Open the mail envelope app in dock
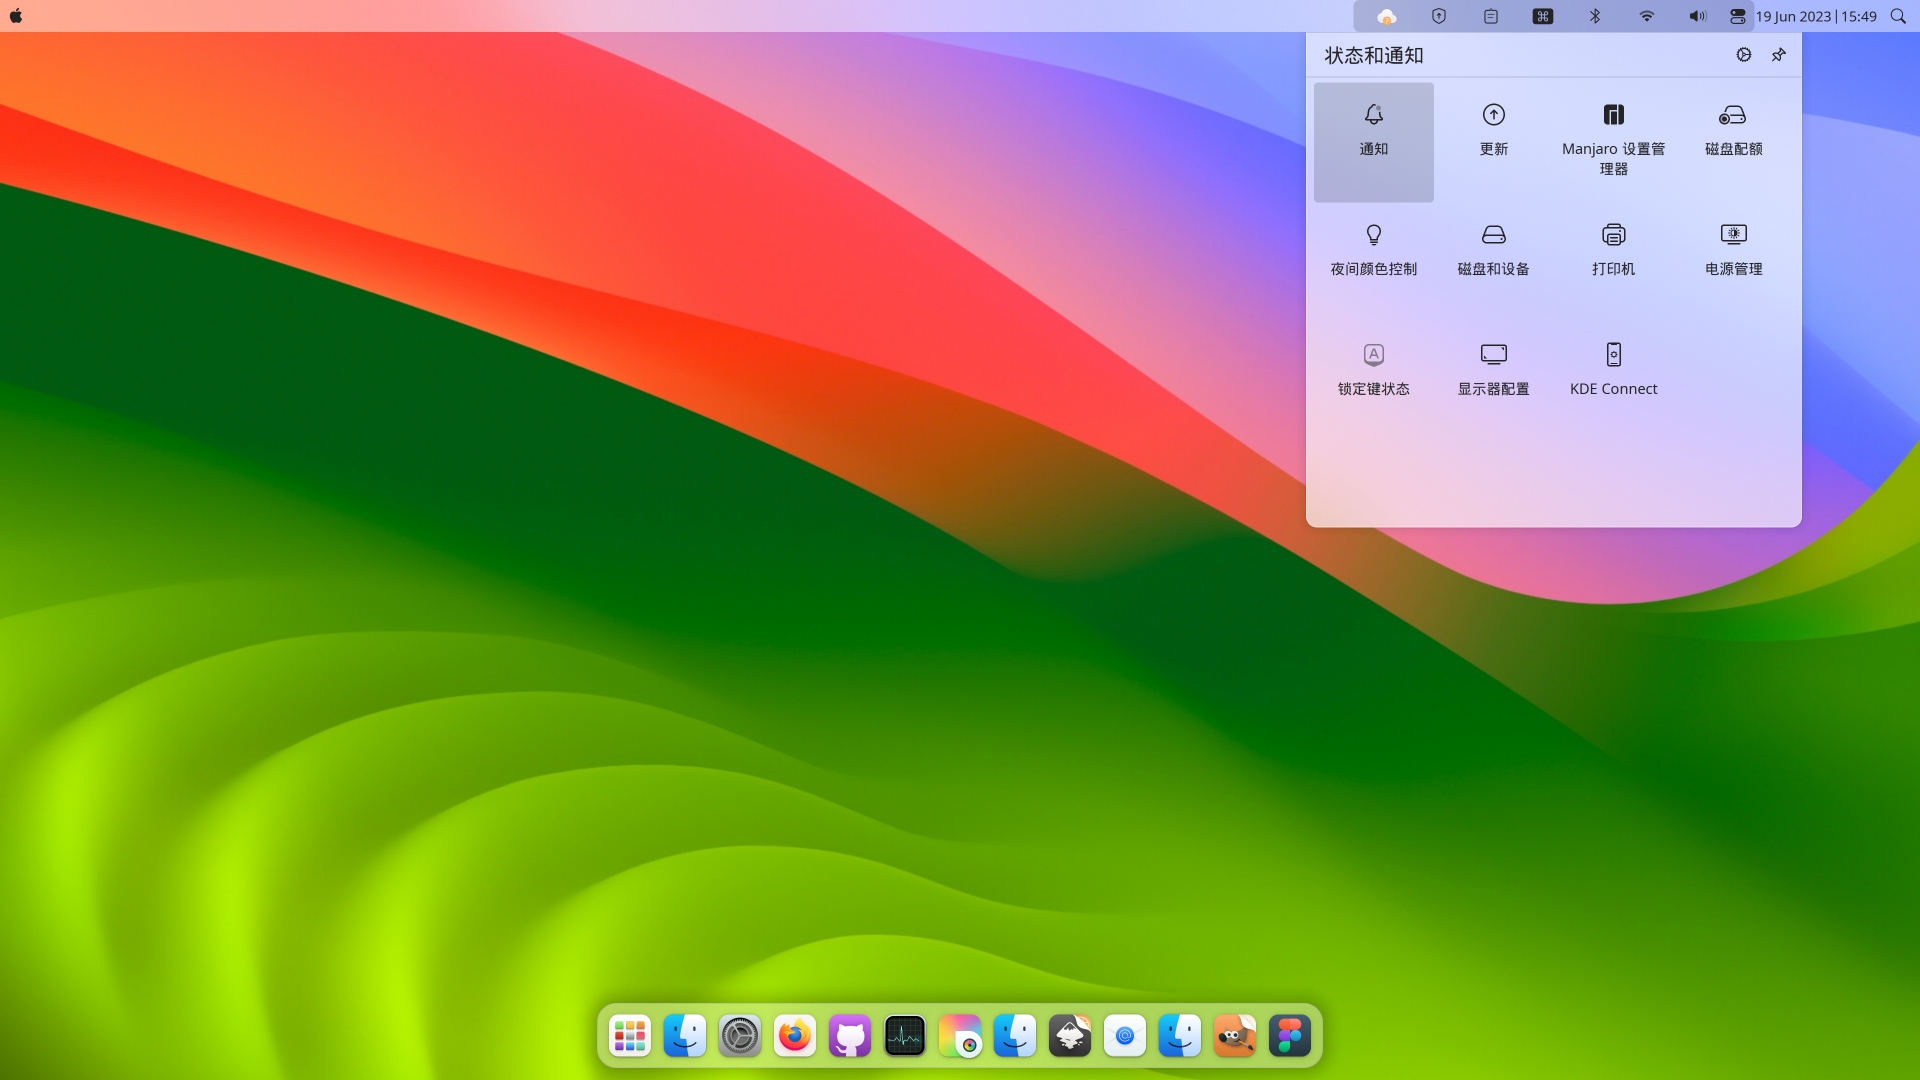 1125,1036
